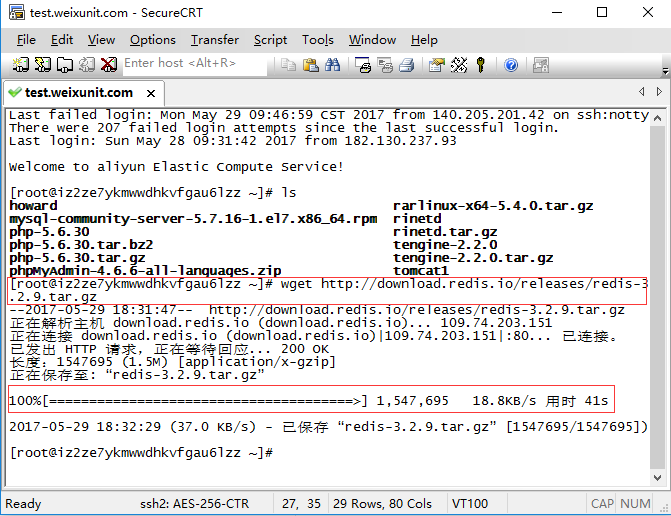671x516 pixels.
Task: Open Session Options toolbar icon
Action: click(437, 65)
